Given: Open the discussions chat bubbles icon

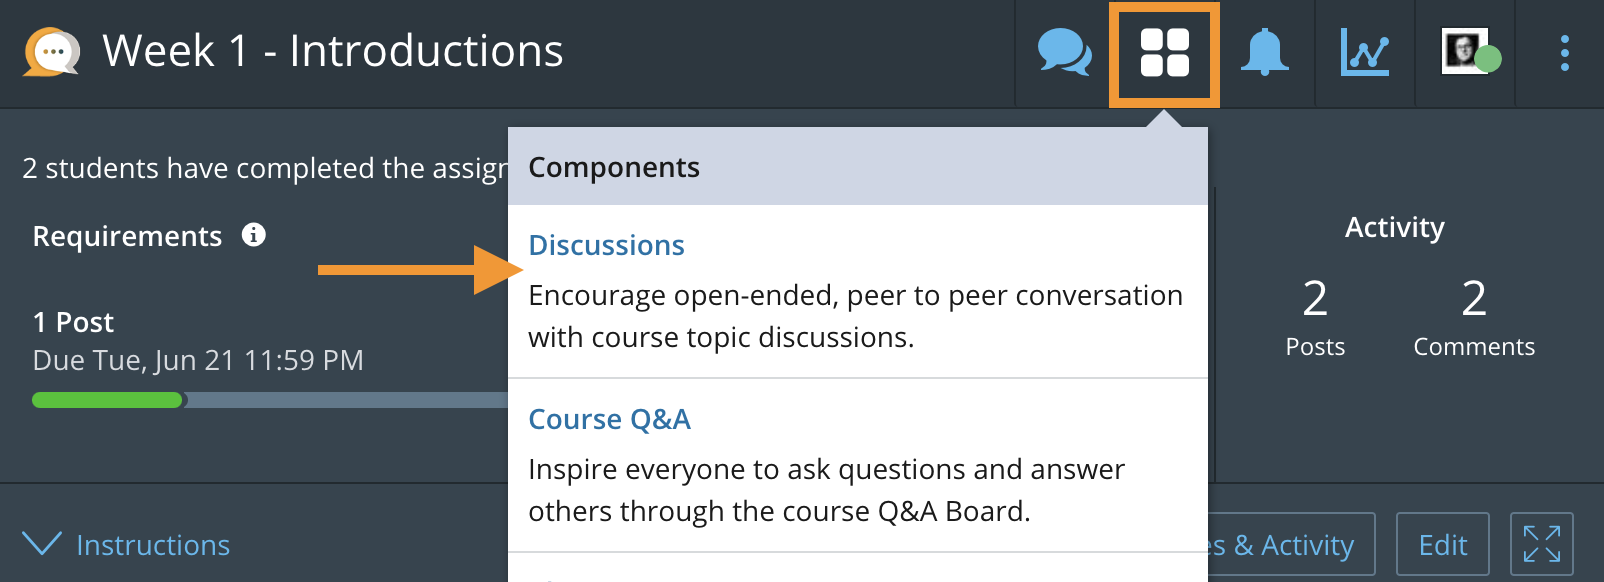Looking at the screenshot, I should click(x=1065, y=52).
